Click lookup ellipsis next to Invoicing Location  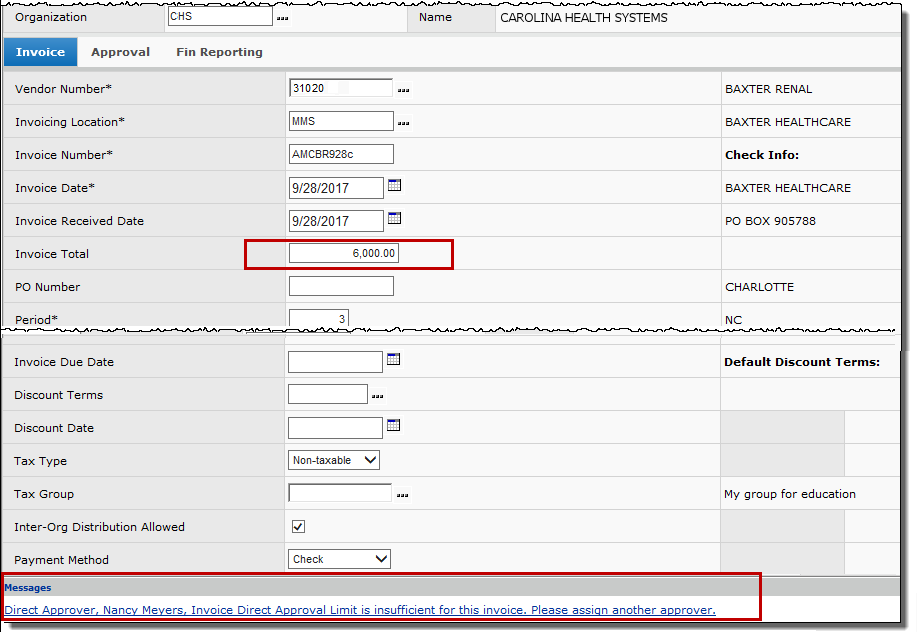pyautogui.click(x=403, y=123)
